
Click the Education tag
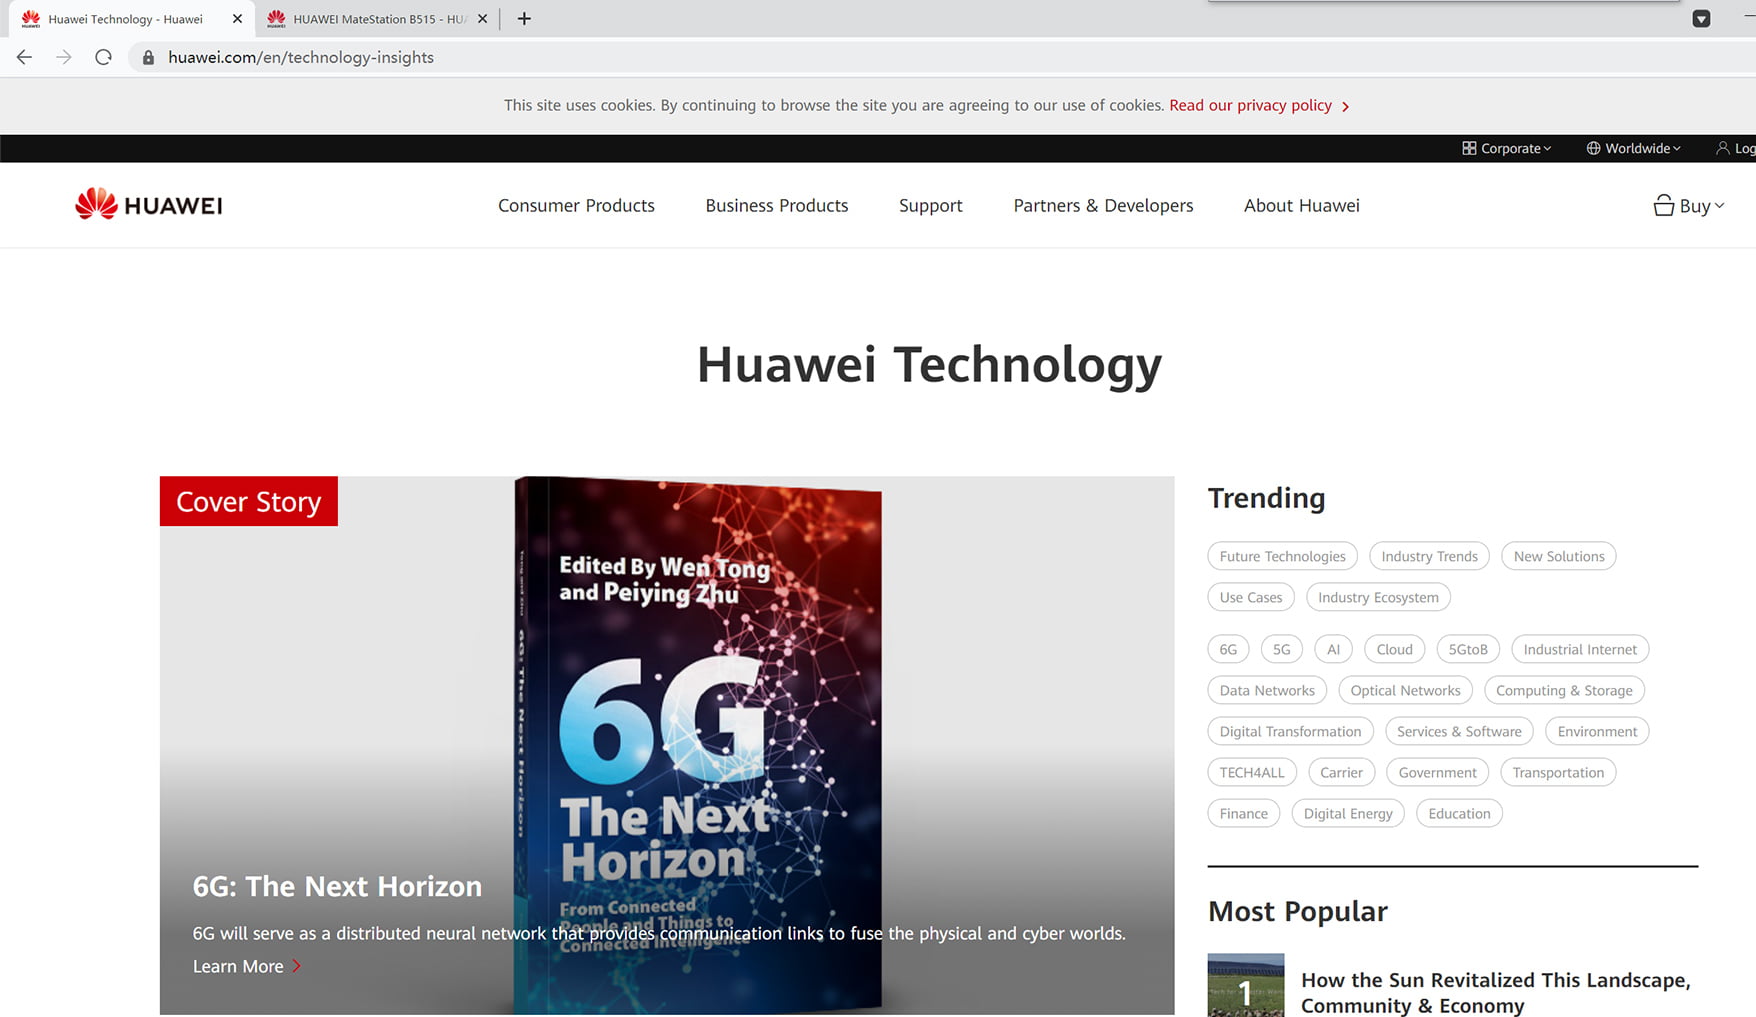pos(1459,813)
